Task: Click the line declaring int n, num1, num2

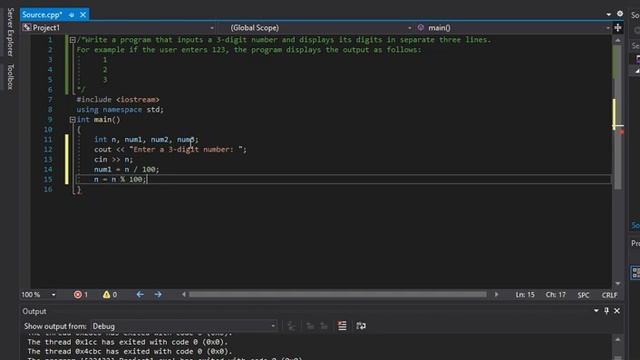Action: [x=146, y=140]
